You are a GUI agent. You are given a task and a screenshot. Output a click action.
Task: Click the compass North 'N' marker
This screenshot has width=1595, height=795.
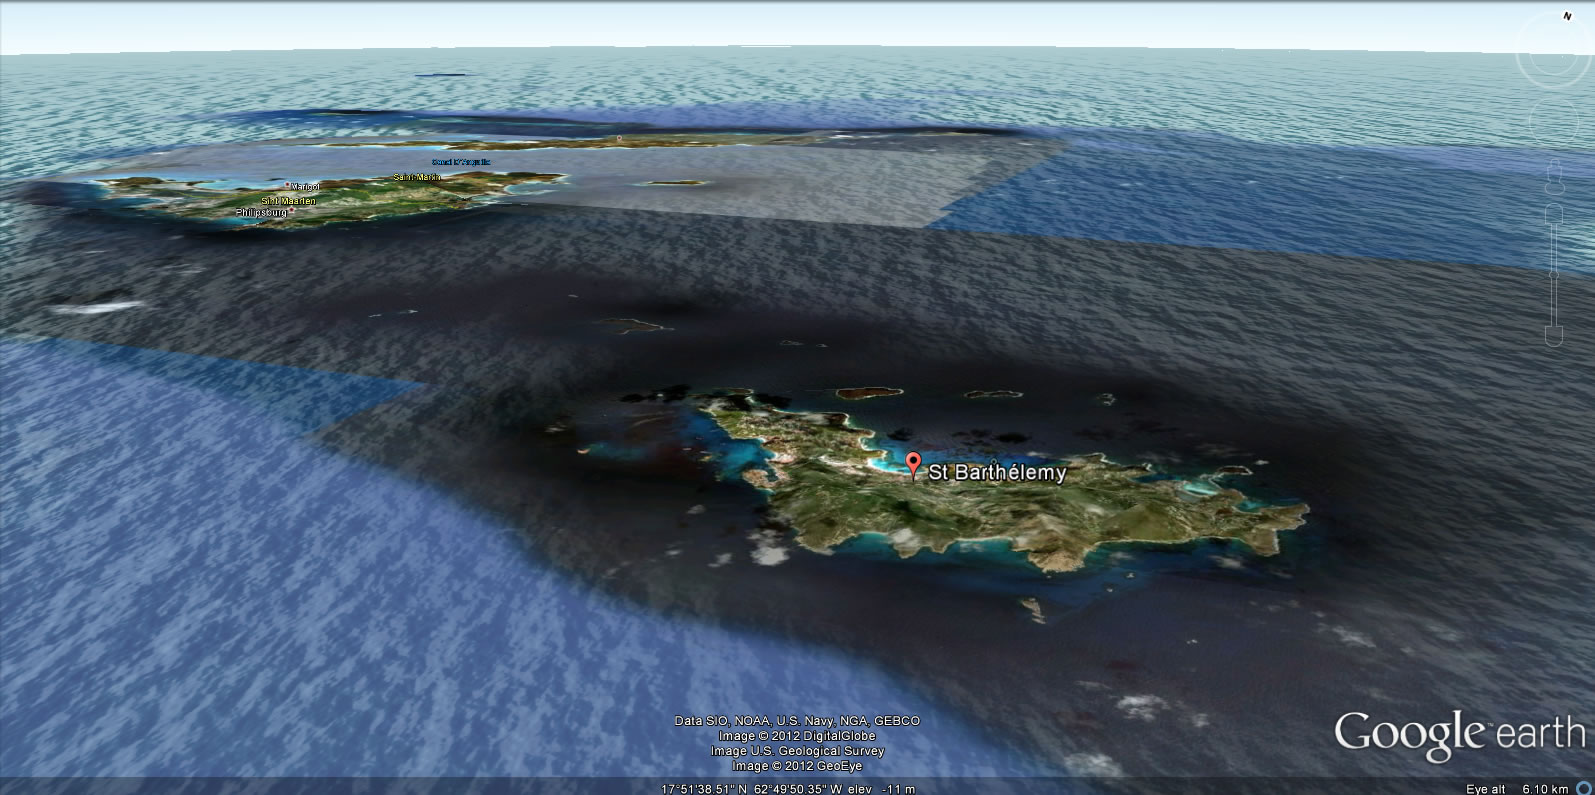click(1567, 16)
